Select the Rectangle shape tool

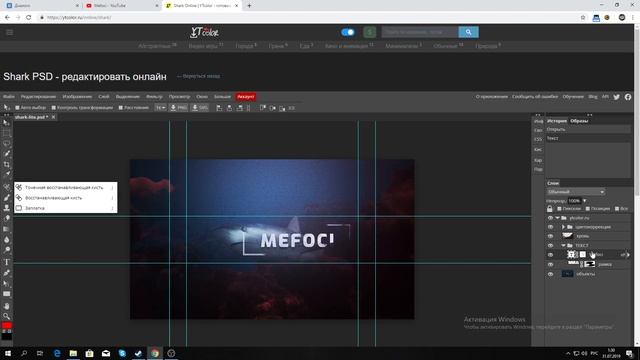tap(7, 294)
